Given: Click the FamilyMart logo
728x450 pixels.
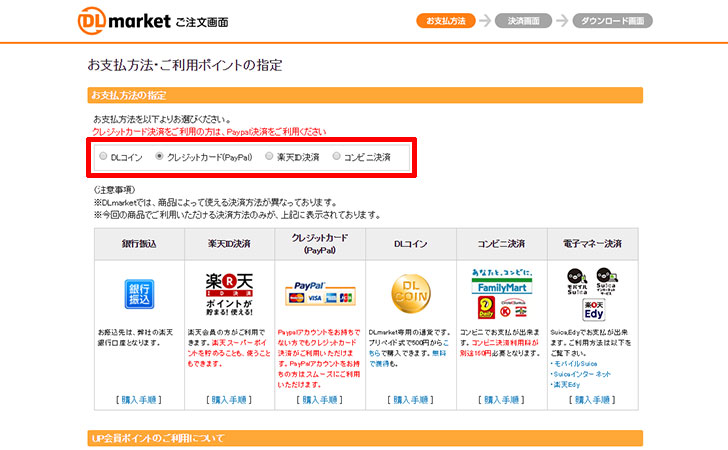Looking at the screenshot, I should click(x=502, y=287).
